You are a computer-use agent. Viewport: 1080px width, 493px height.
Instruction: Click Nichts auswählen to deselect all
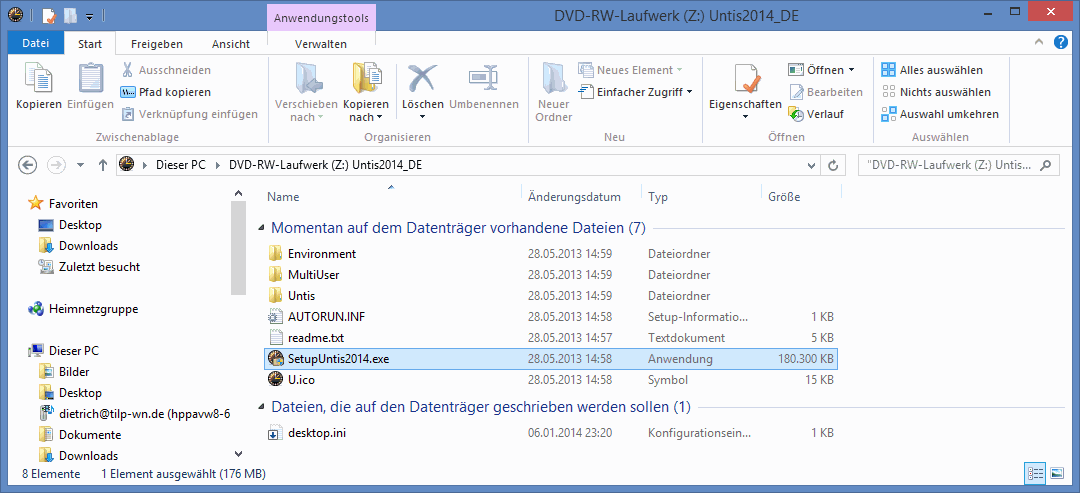click(x=944, y=92)
